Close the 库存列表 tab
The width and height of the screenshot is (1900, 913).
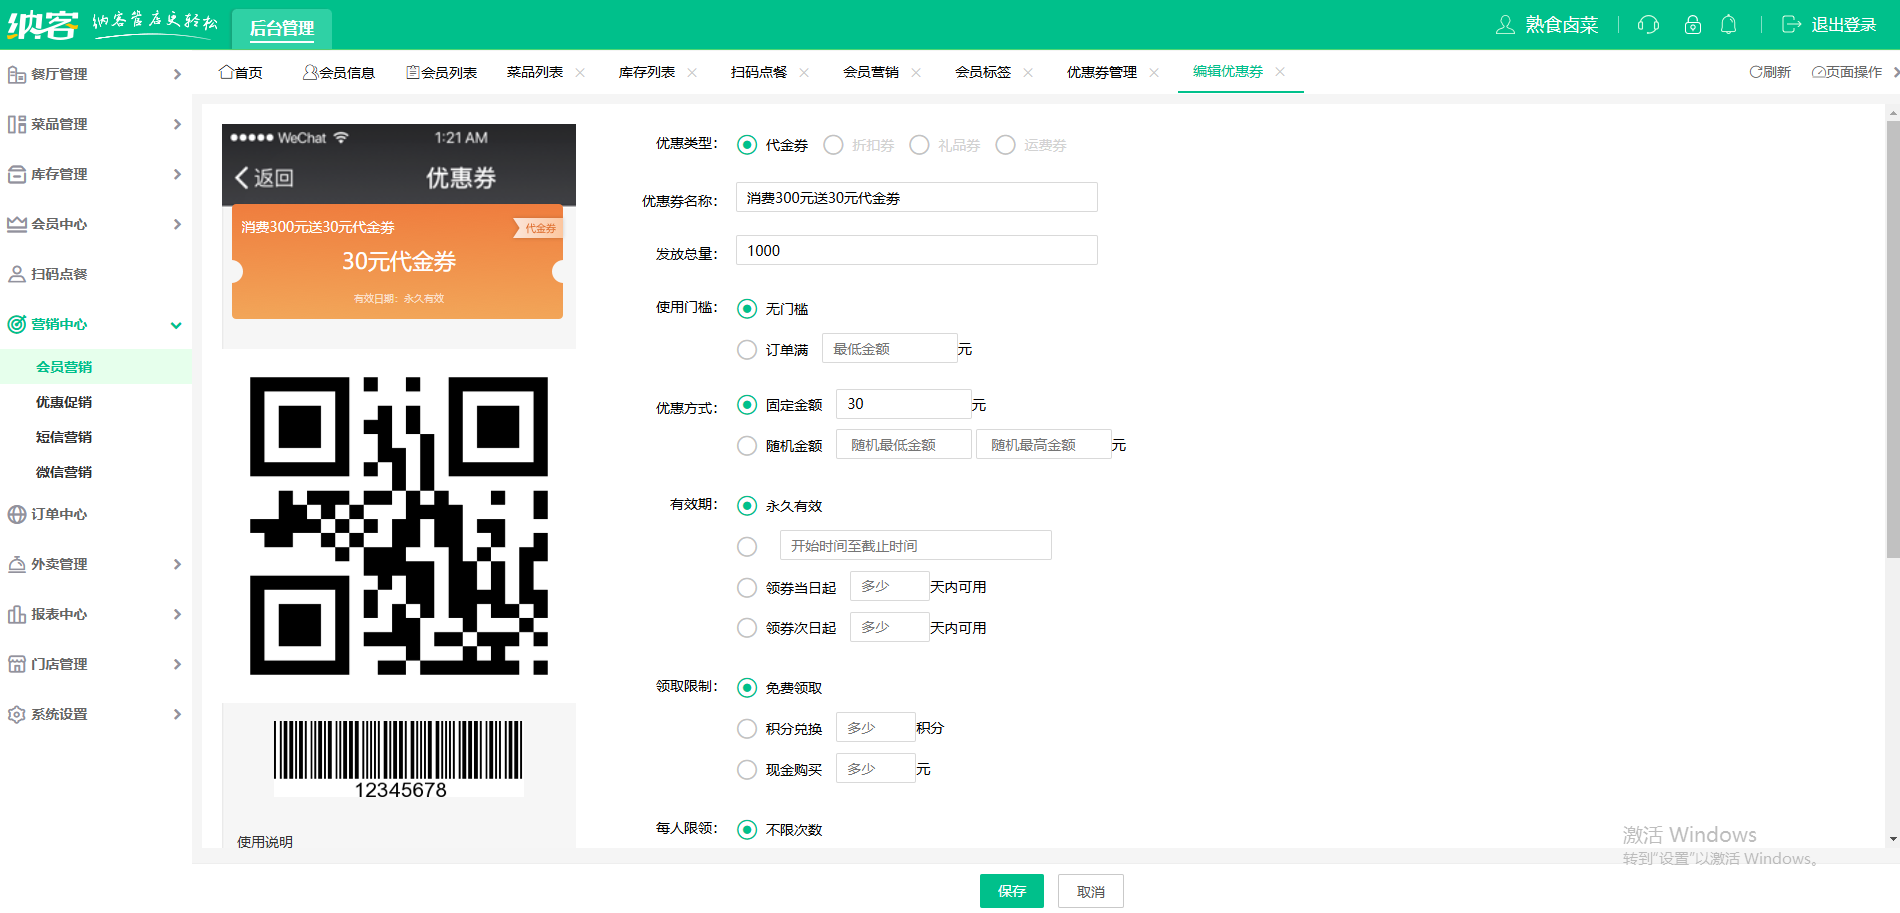pyautogui.click(x=692, y=72)
